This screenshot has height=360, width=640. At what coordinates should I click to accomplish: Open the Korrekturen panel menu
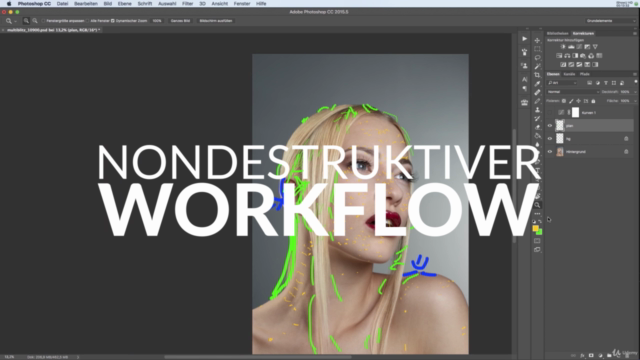(x=635, y=33)
